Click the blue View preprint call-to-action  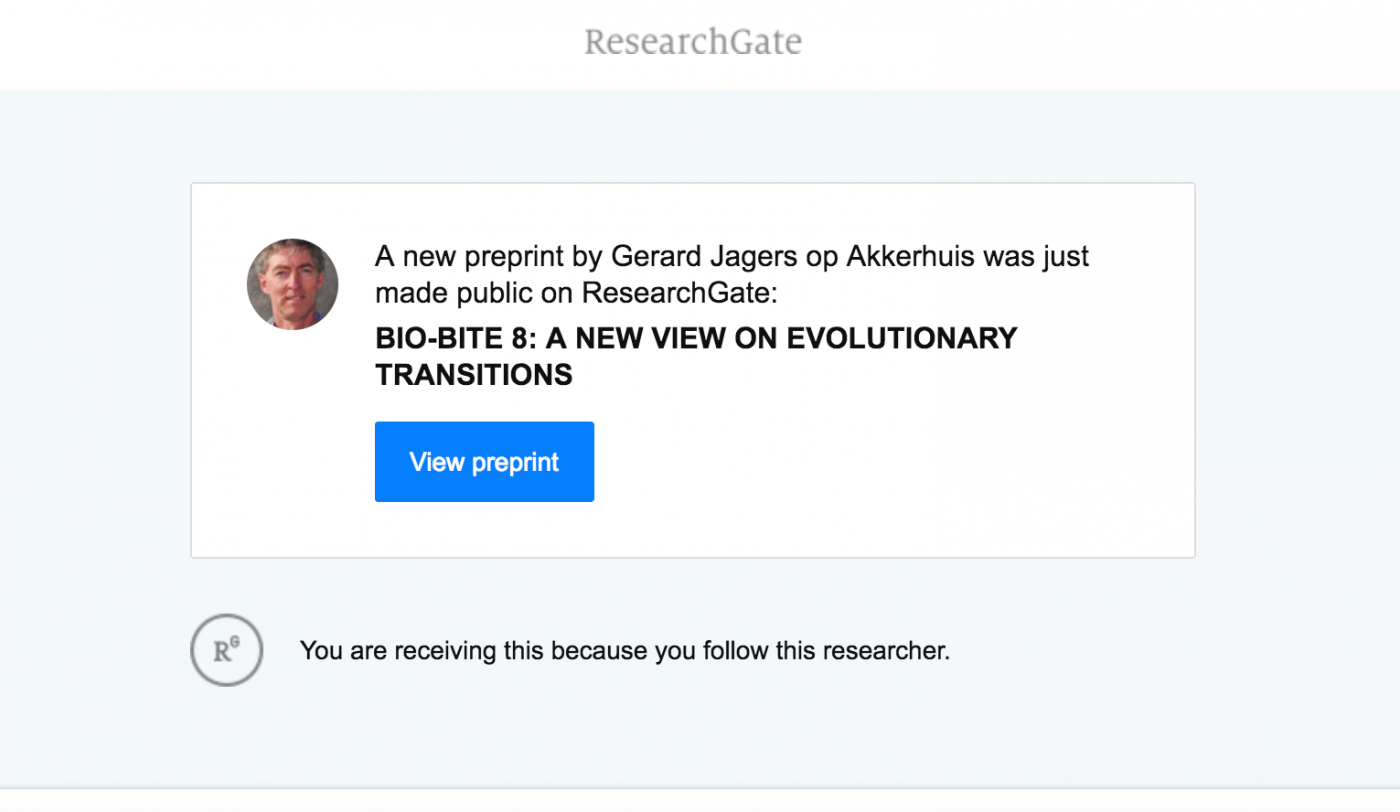[484, 461]
